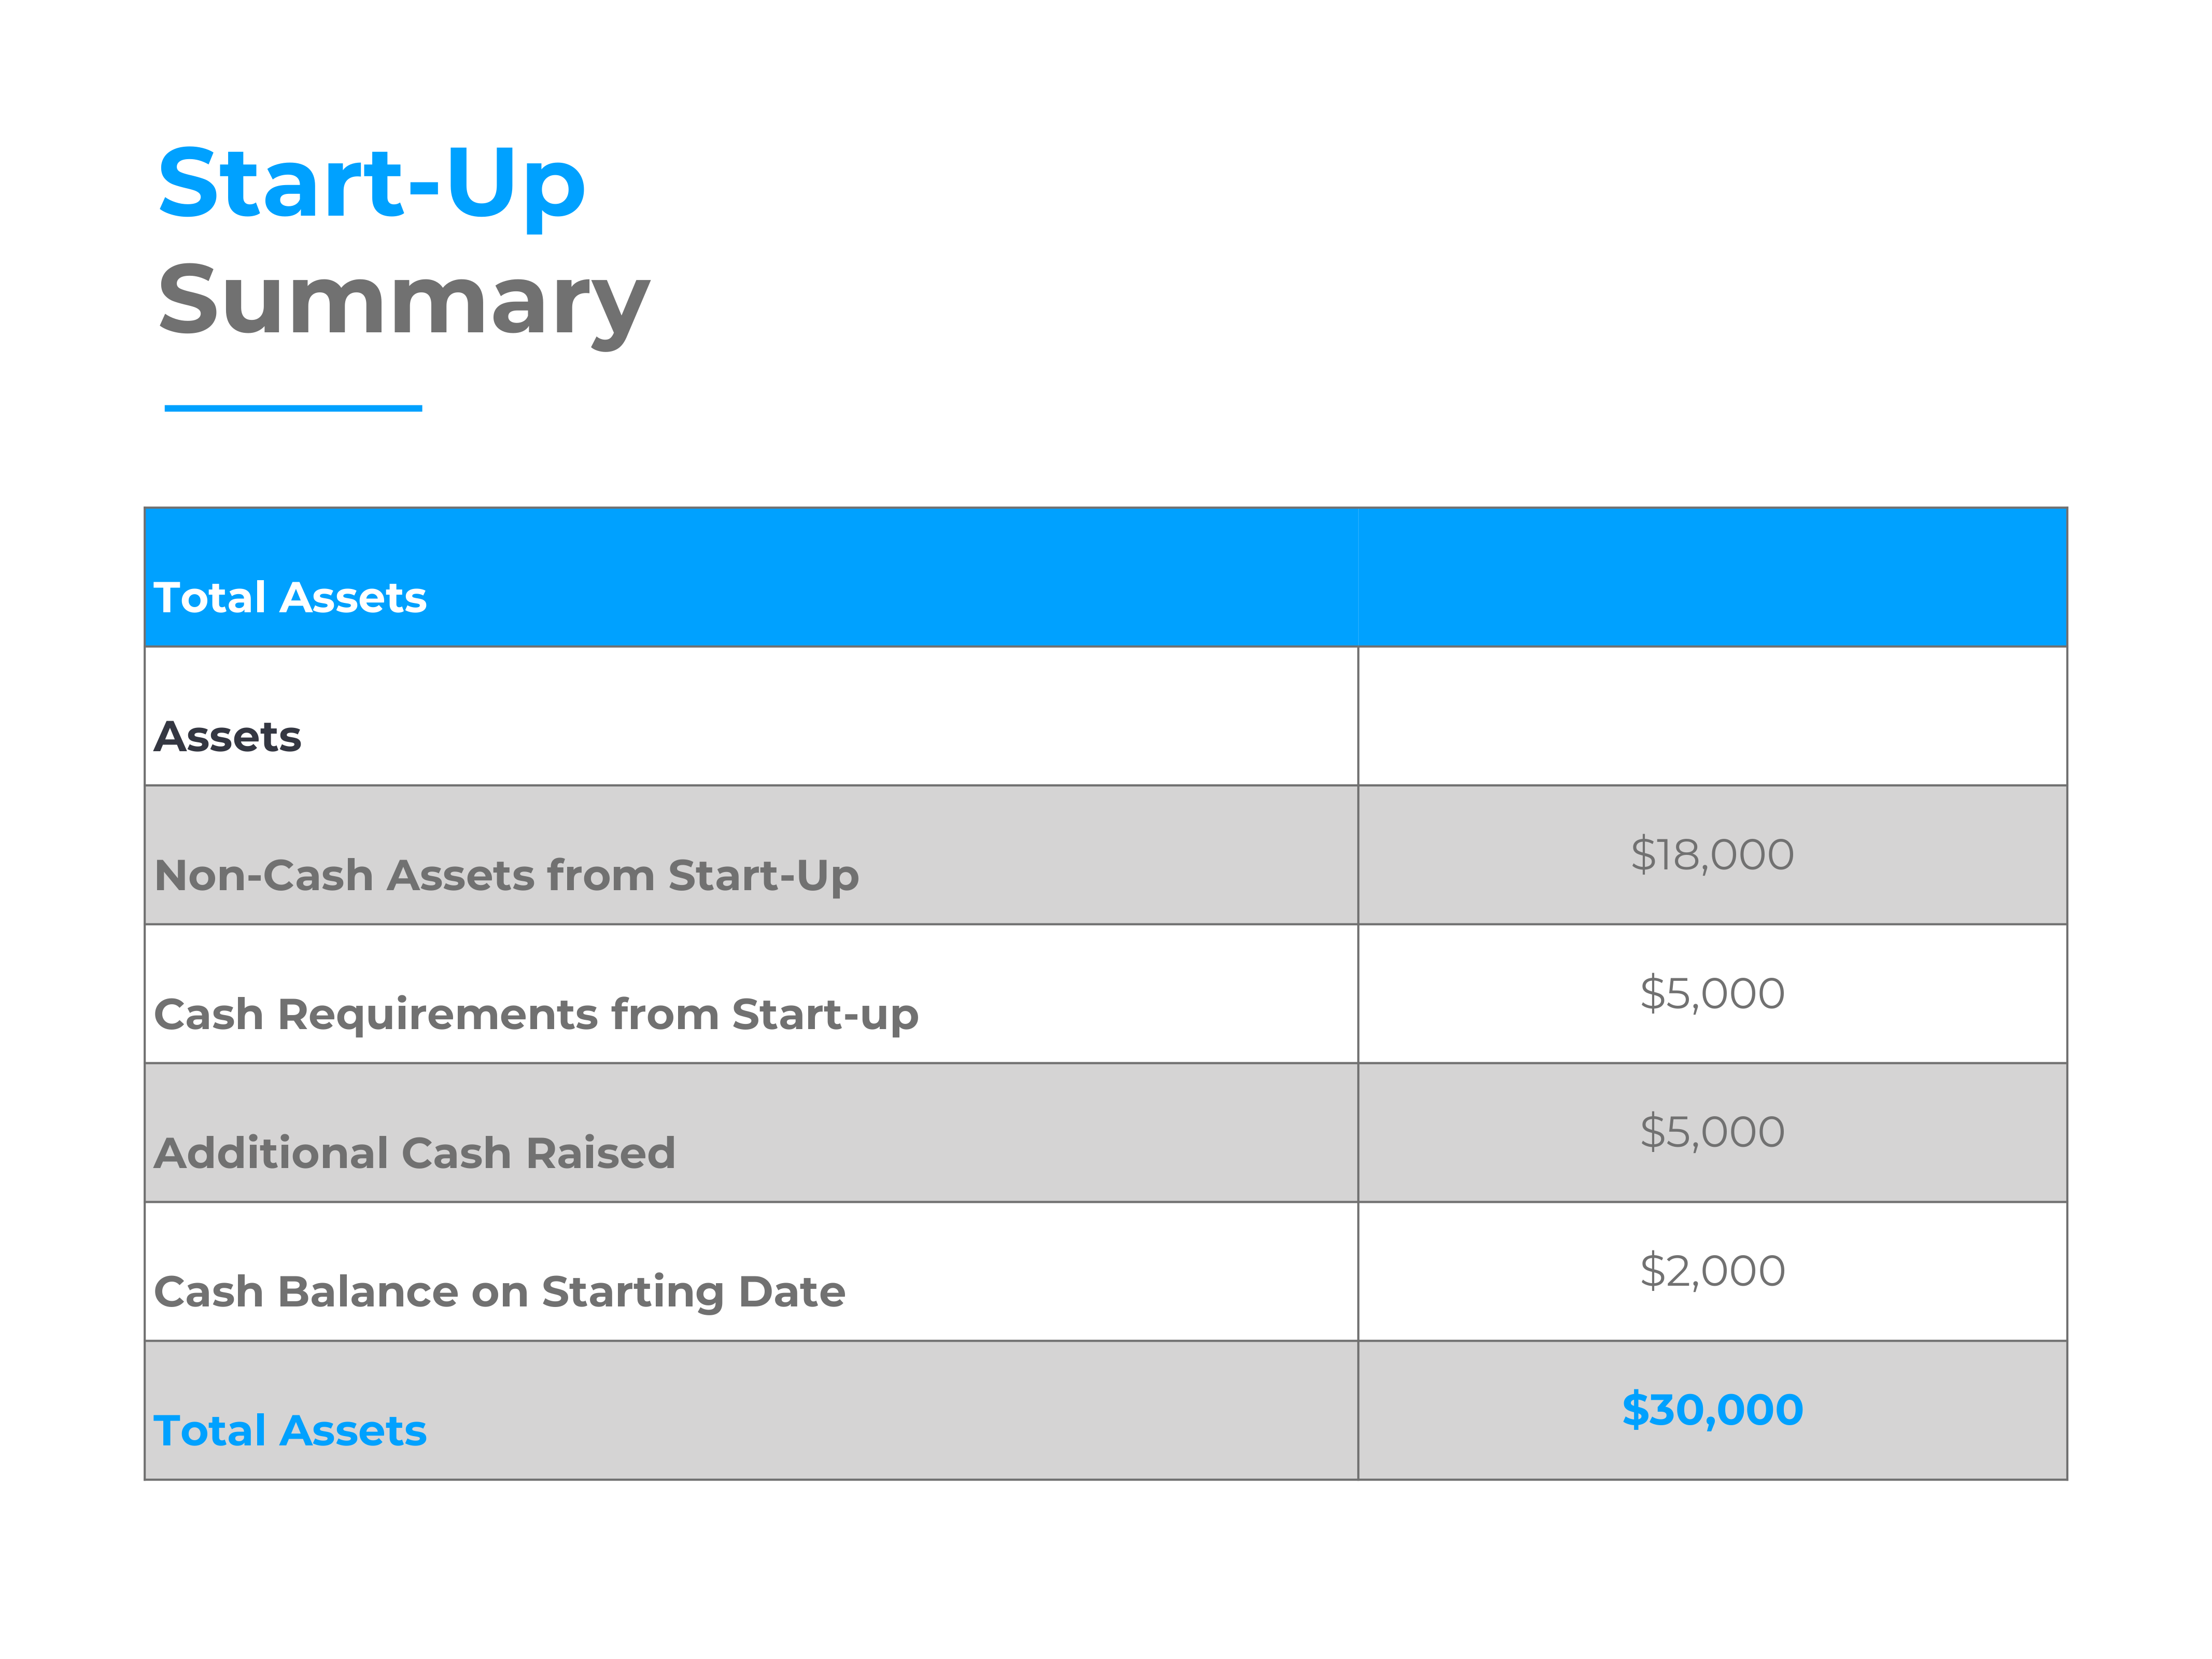This screenshot has height=1659, width=2212.
Task: Click the word Raised in Additional Cash row
Action: click(601, 1153)
